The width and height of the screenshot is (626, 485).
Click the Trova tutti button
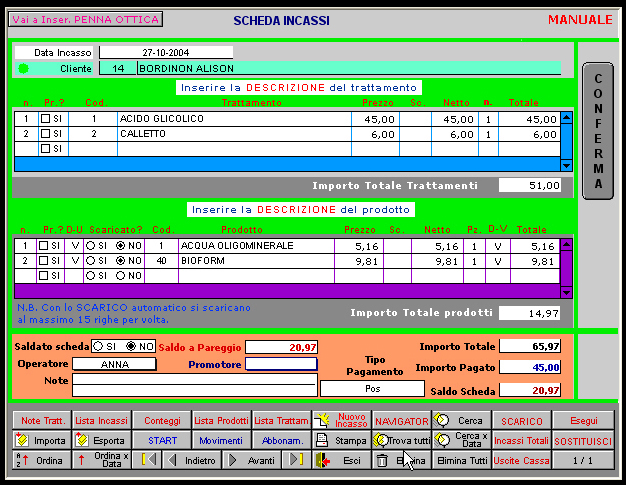click(401, 440)
